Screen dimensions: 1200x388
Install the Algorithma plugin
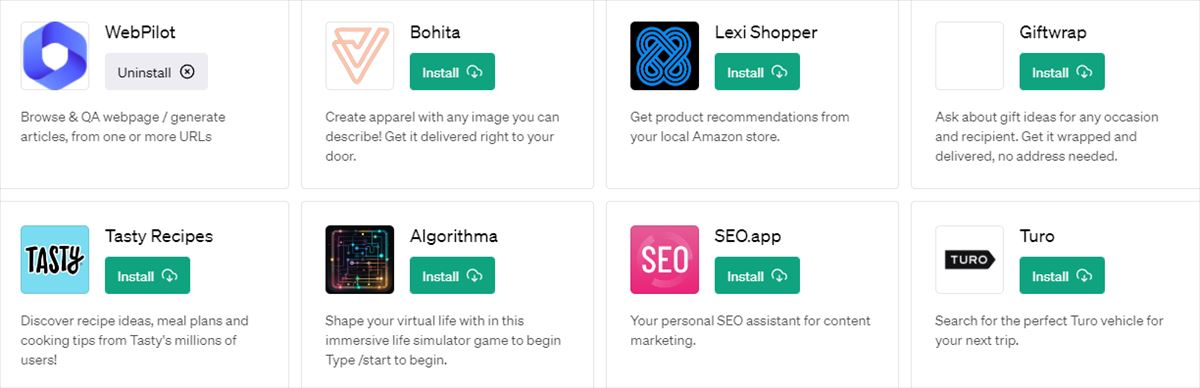[452, 276]
